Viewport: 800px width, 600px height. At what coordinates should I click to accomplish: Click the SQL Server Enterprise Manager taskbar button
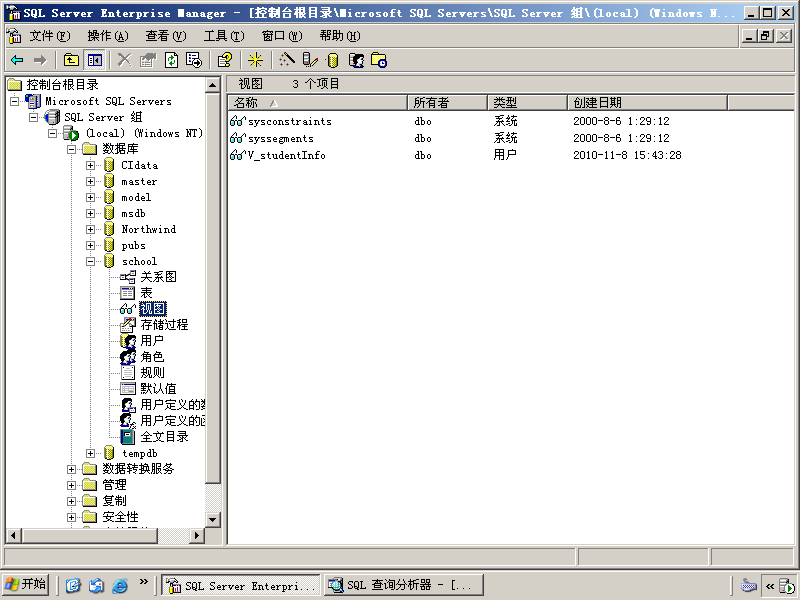(x=241, y=585)
